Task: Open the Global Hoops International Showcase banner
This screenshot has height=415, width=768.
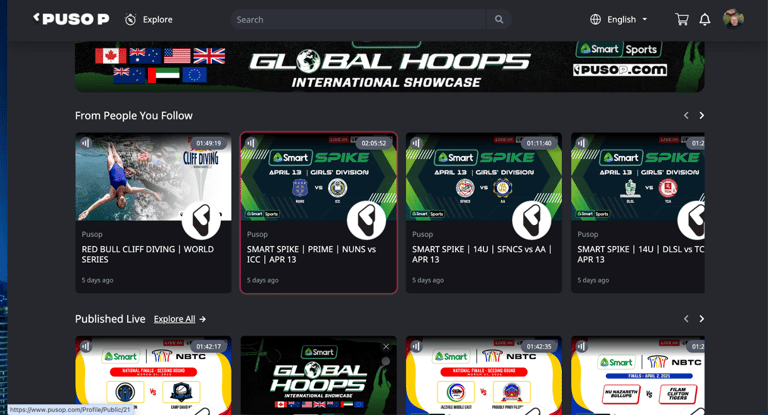Action: pyautogui.click(x=389, y=67)
